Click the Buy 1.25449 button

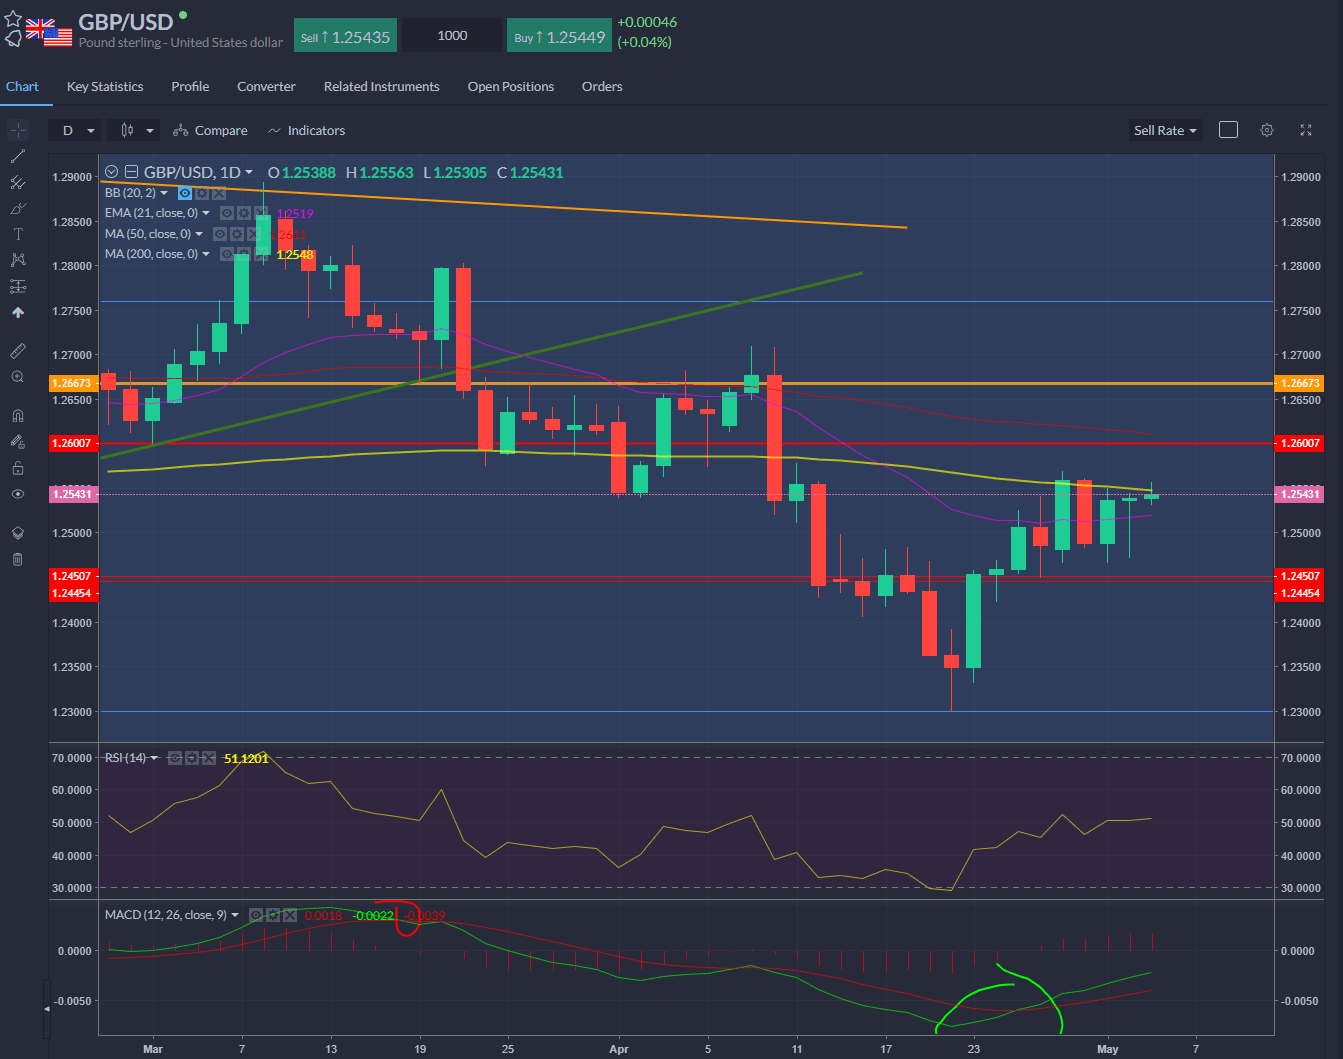(559, 37)
